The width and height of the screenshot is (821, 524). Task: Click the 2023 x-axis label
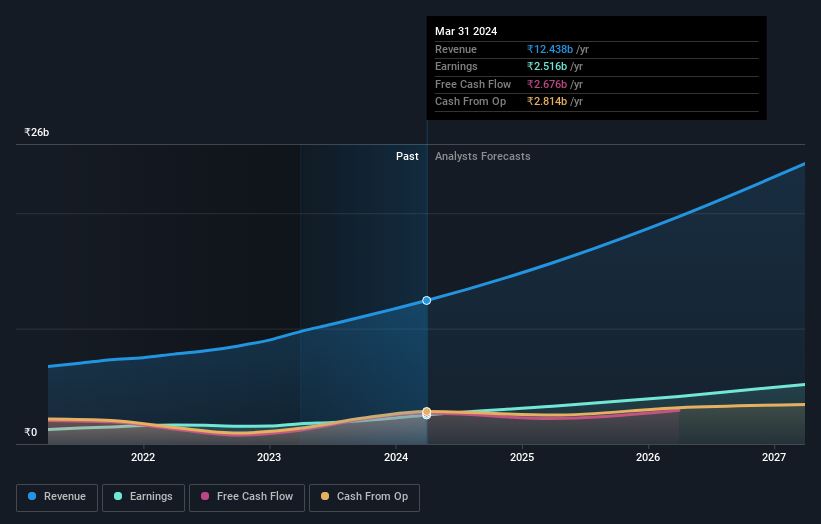pos(269,458)
